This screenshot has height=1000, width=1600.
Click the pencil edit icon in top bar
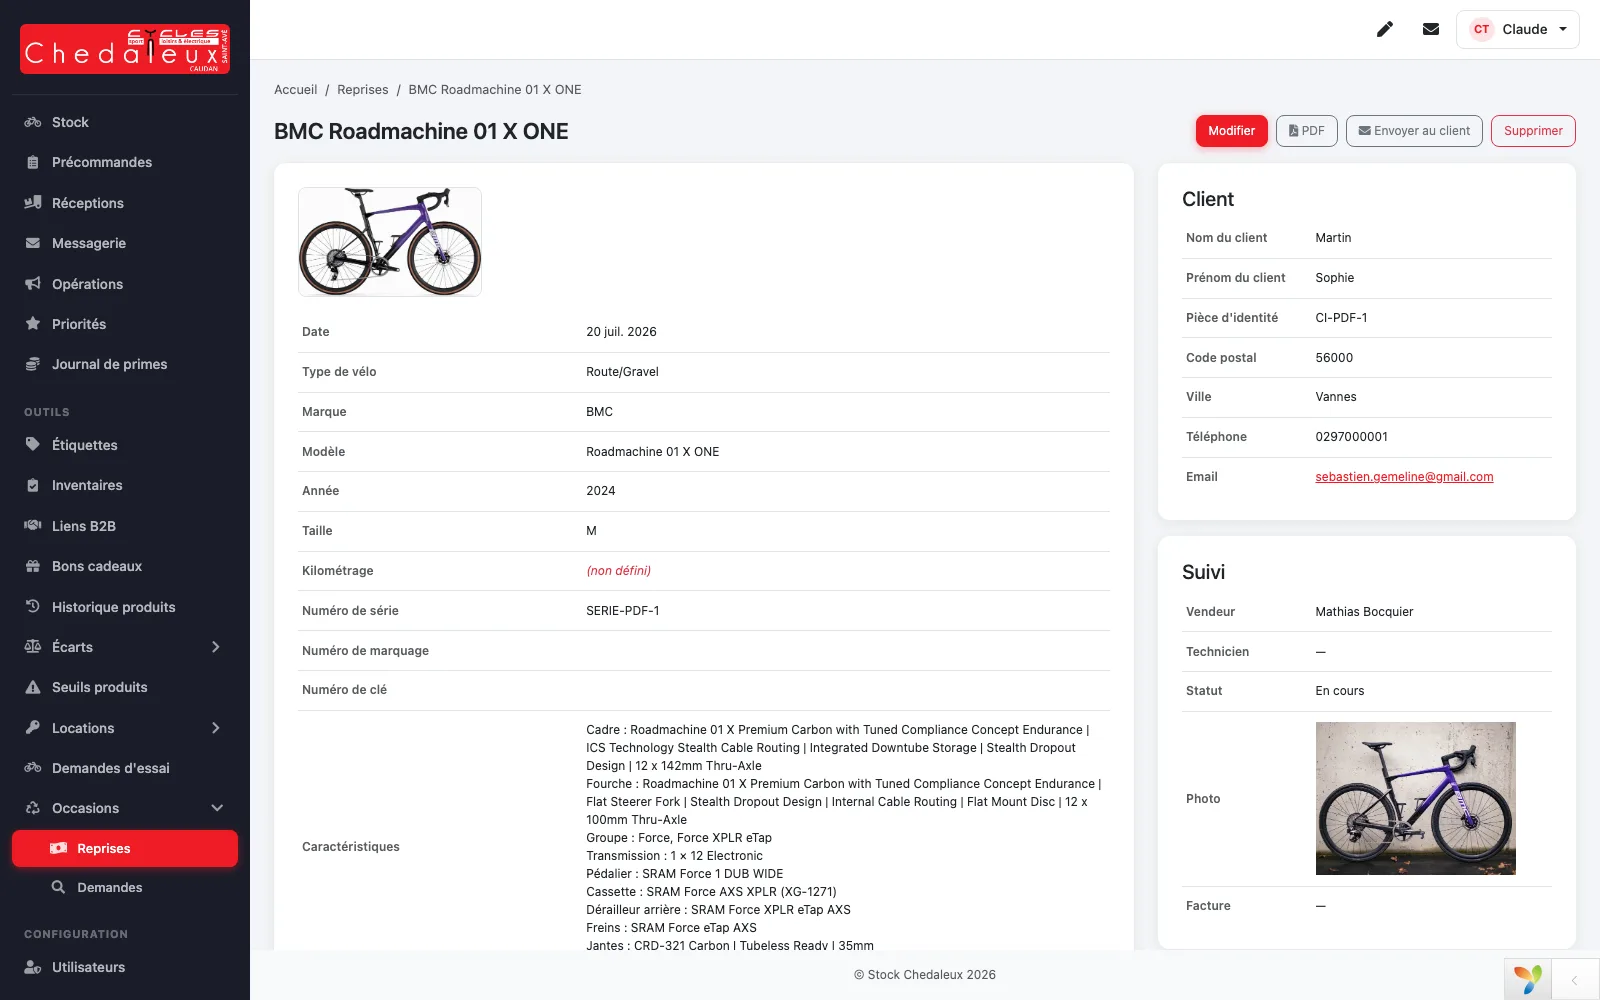(1385, 29)
